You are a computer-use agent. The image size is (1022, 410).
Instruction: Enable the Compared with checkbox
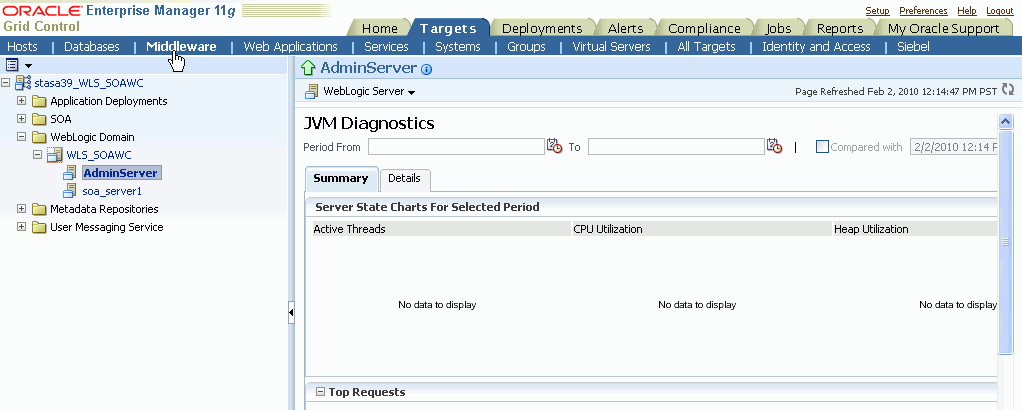[823, 147]
